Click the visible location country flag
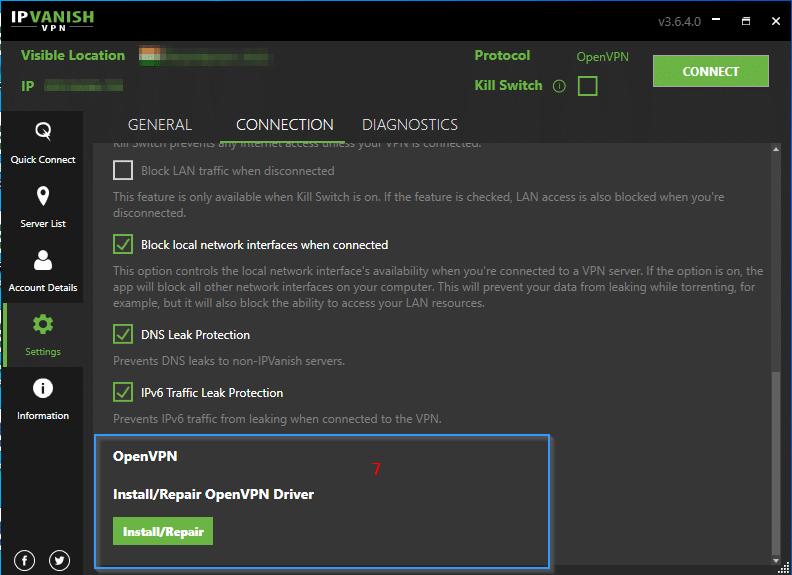792x575 pixels. coord(150,56)
